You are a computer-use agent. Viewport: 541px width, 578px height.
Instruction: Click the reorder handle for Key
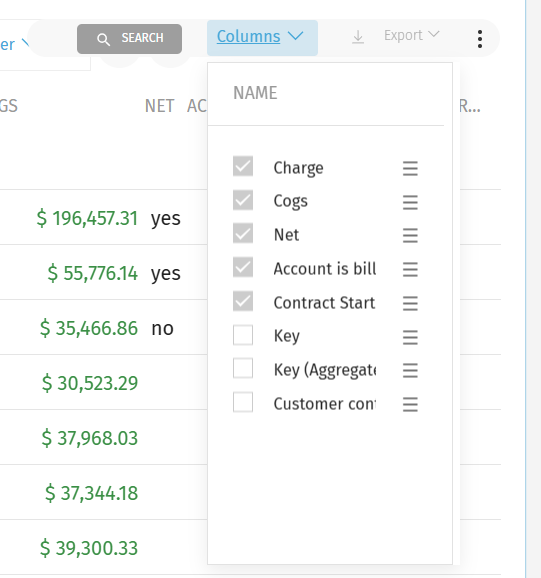tap(410, 337)
